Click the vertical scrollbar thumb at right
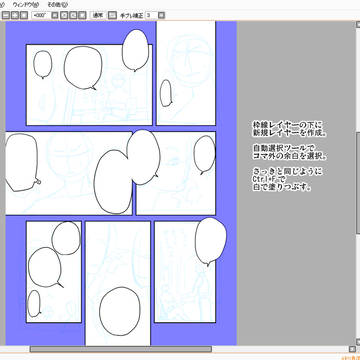360x360 pixels. coord(357,183)
